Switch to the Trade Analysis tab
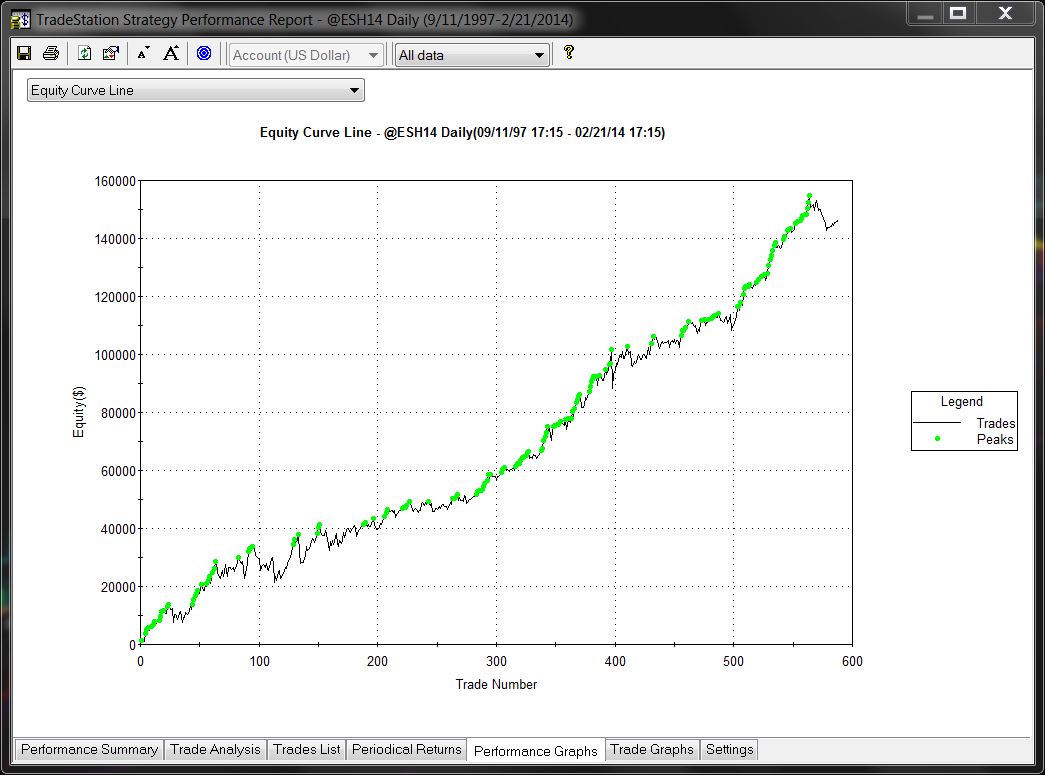The width and height of the screenshot is (1045, 775). point(215,750)
